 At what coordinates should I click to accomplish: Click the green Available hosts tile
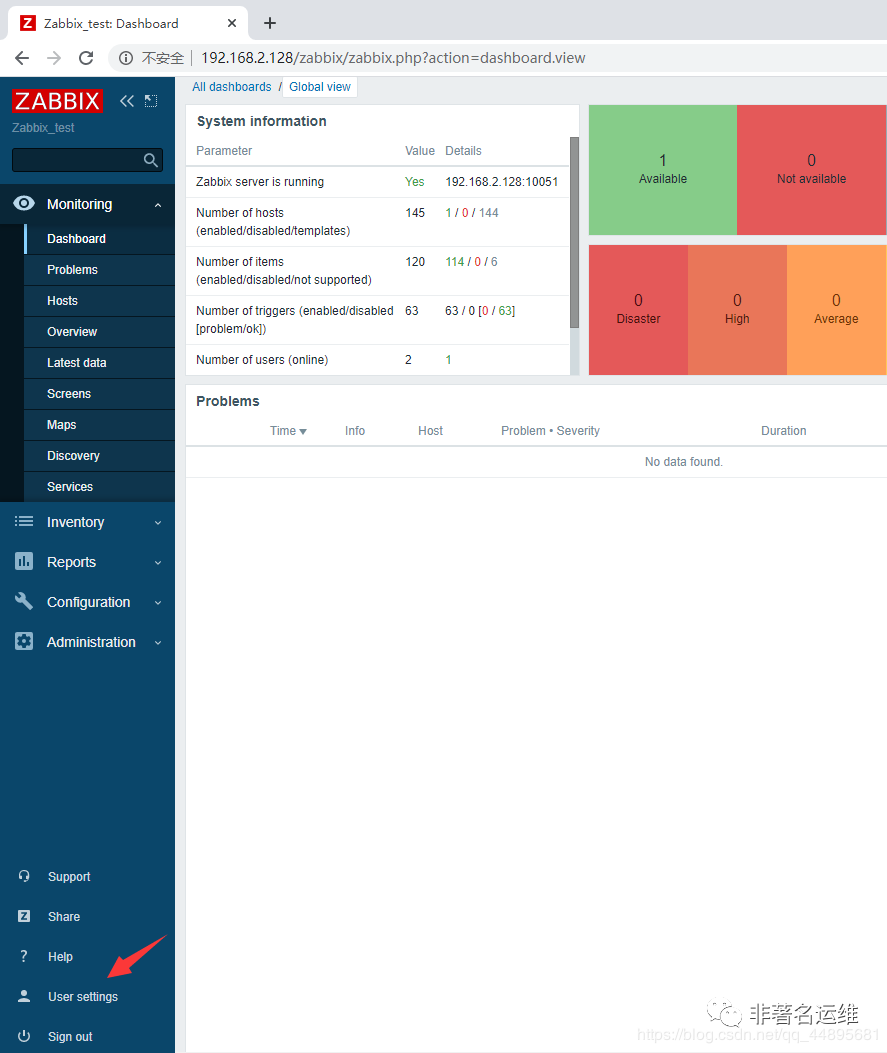pos(663,170)
